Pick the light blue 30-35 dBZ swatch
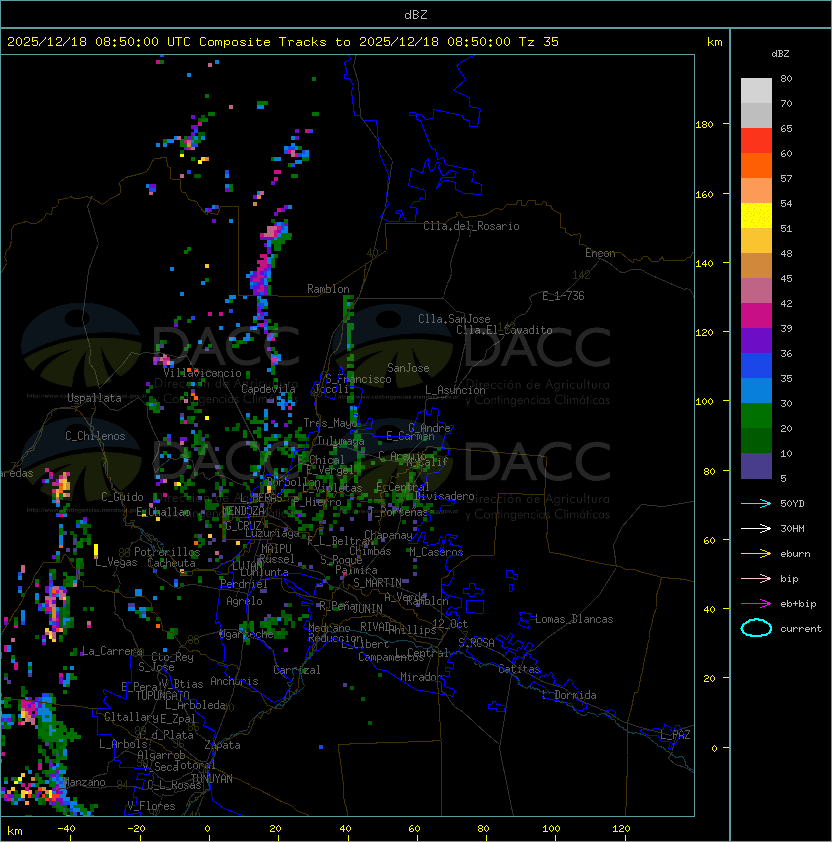 point(756,390)
